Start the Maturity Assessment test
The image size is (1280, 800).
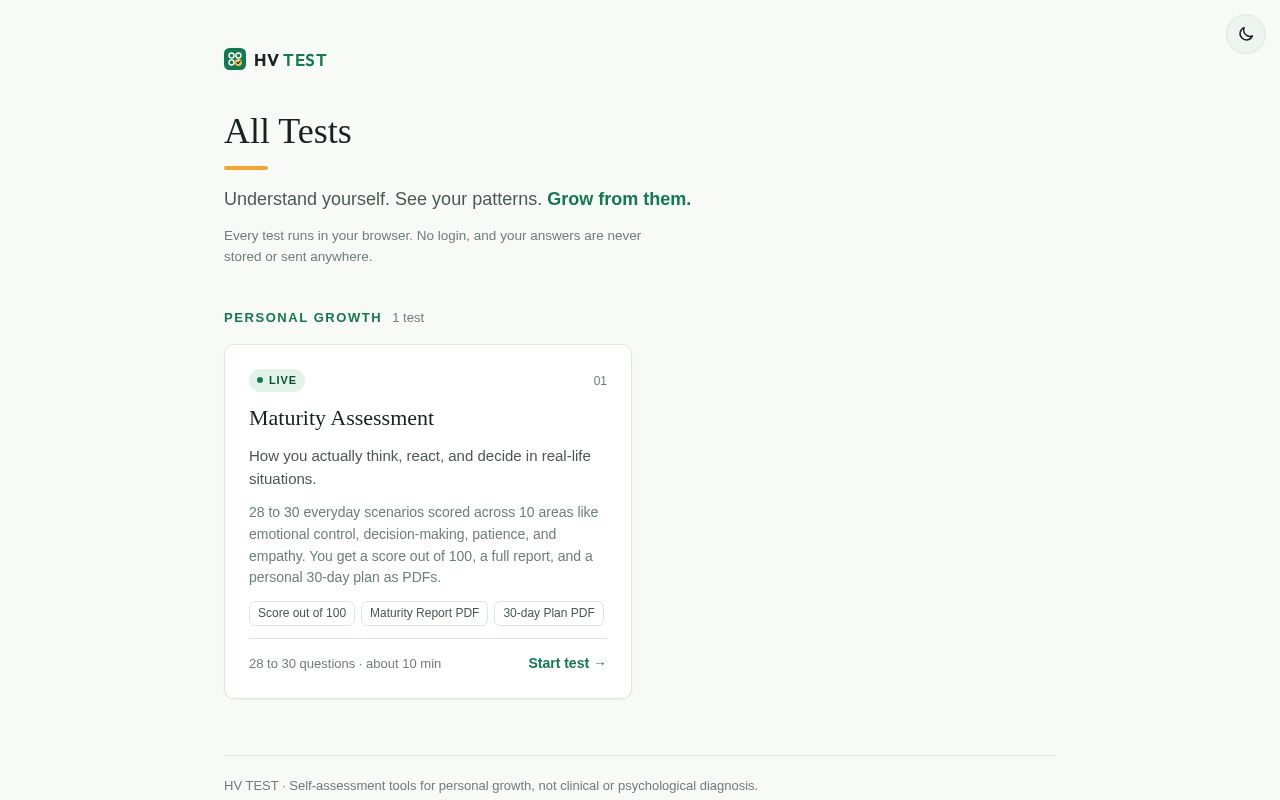567,663
